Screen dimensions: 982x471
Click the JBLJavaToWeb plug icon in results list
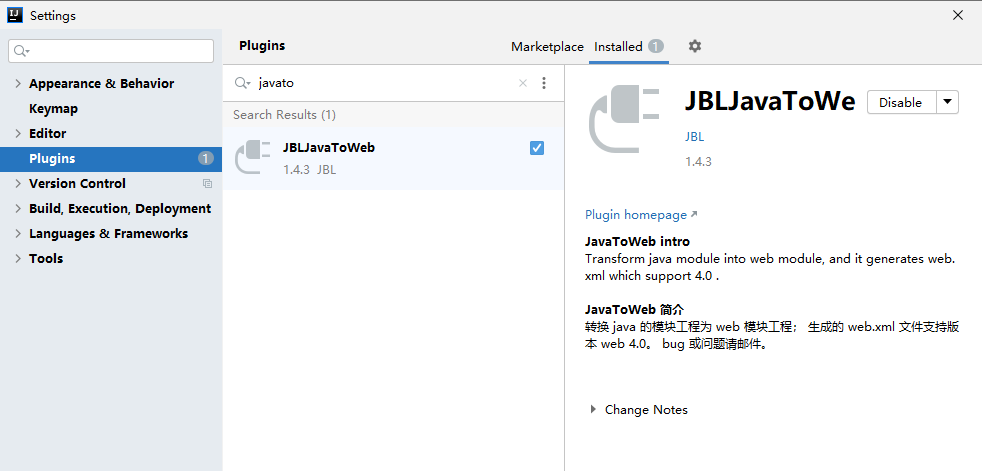pos(252,157)
